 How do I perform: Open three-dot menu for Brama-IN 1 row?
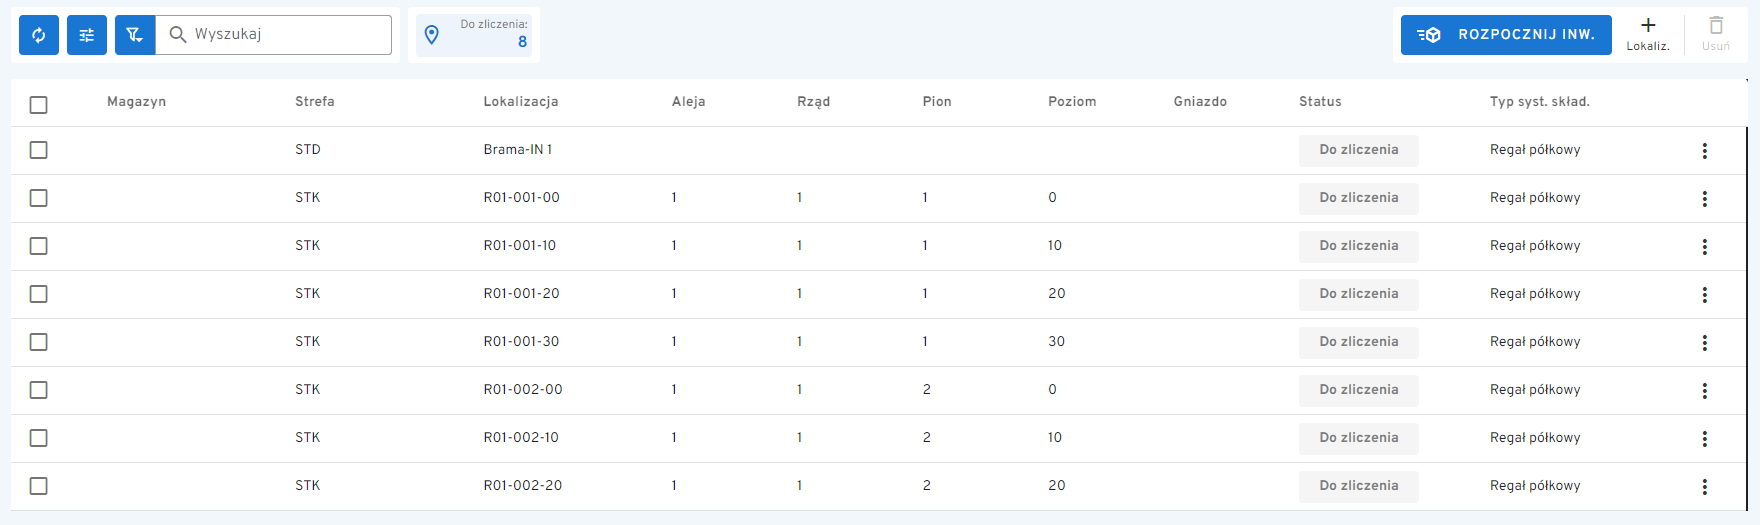point(1704,151)
